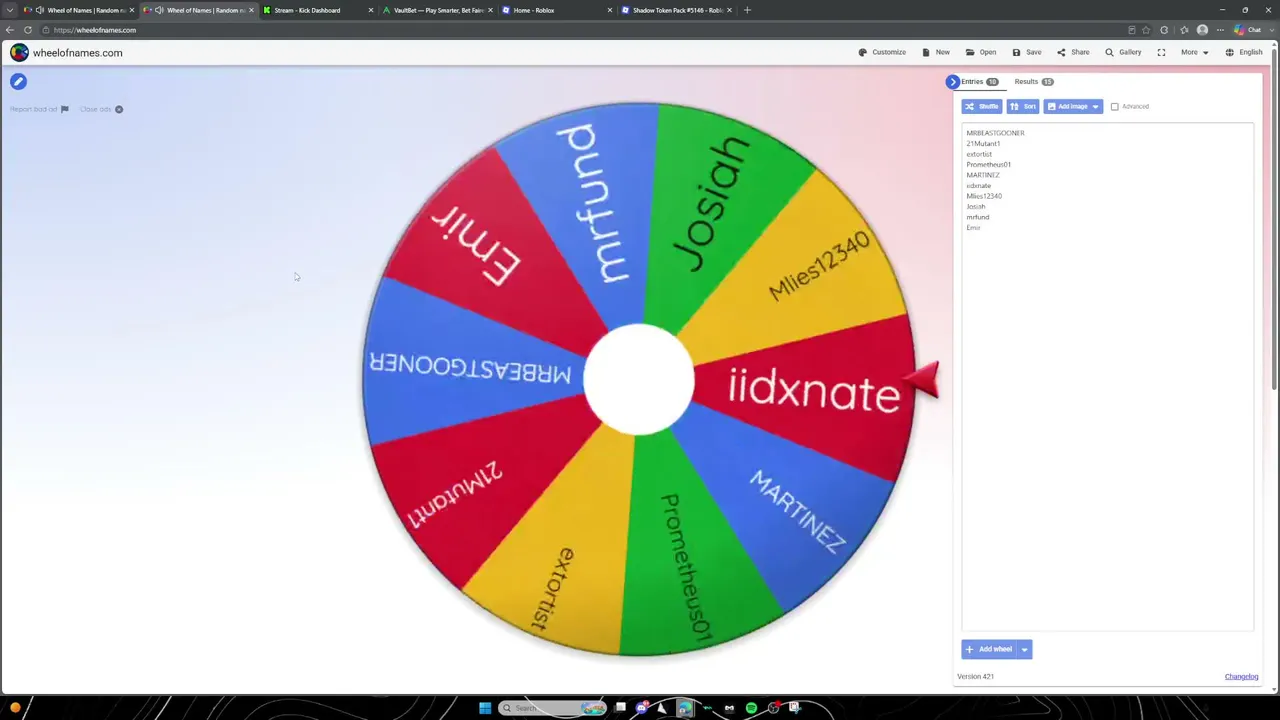
Task: Click the extortist entry line
Action: [x=979, y=154]
